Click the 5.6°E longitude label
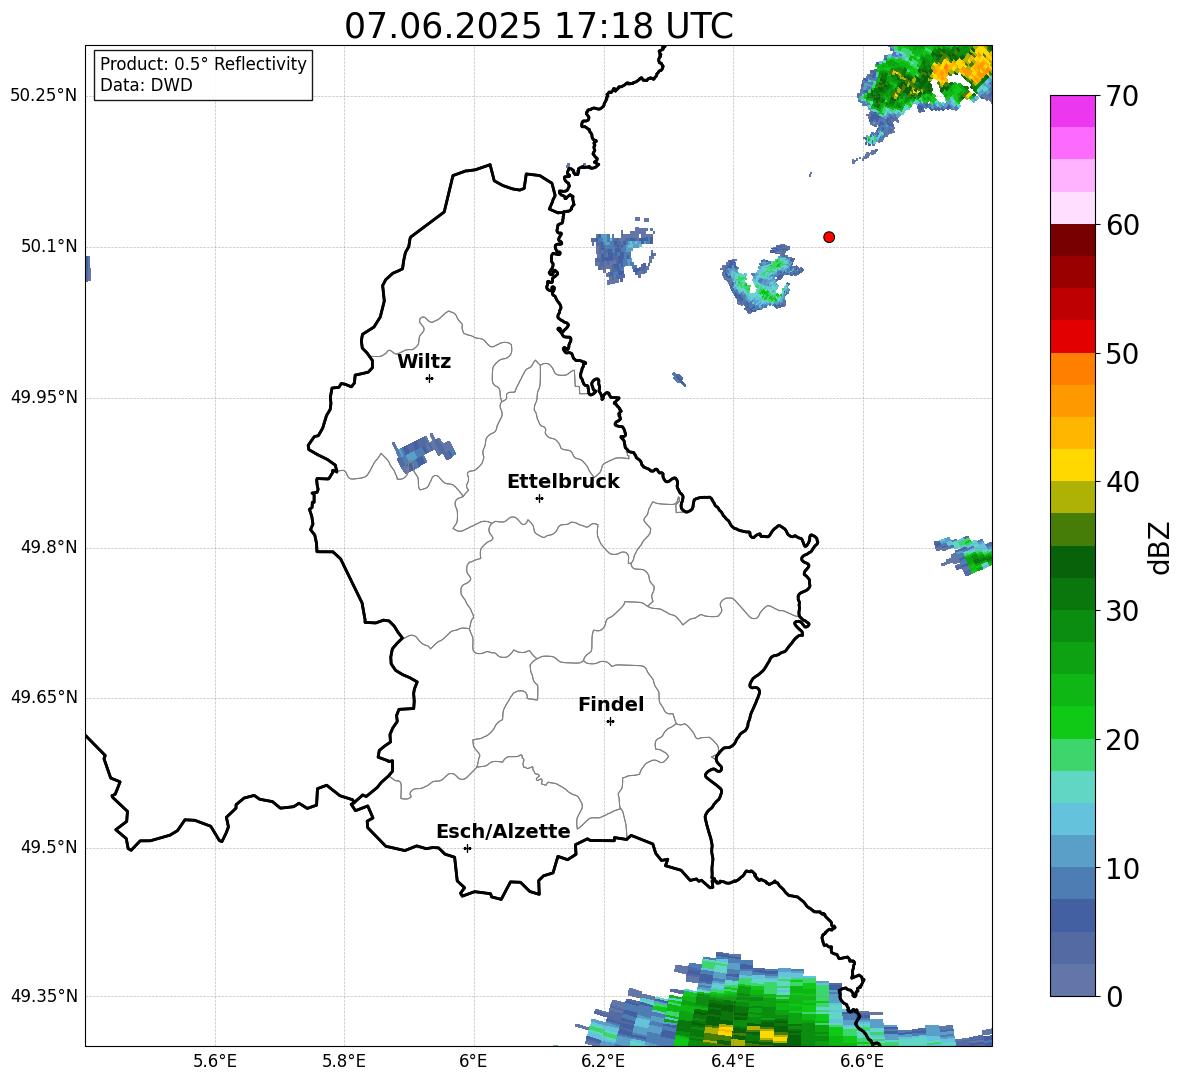The height and width of the screenshot is (1081, 1184). coord(215,1061)
